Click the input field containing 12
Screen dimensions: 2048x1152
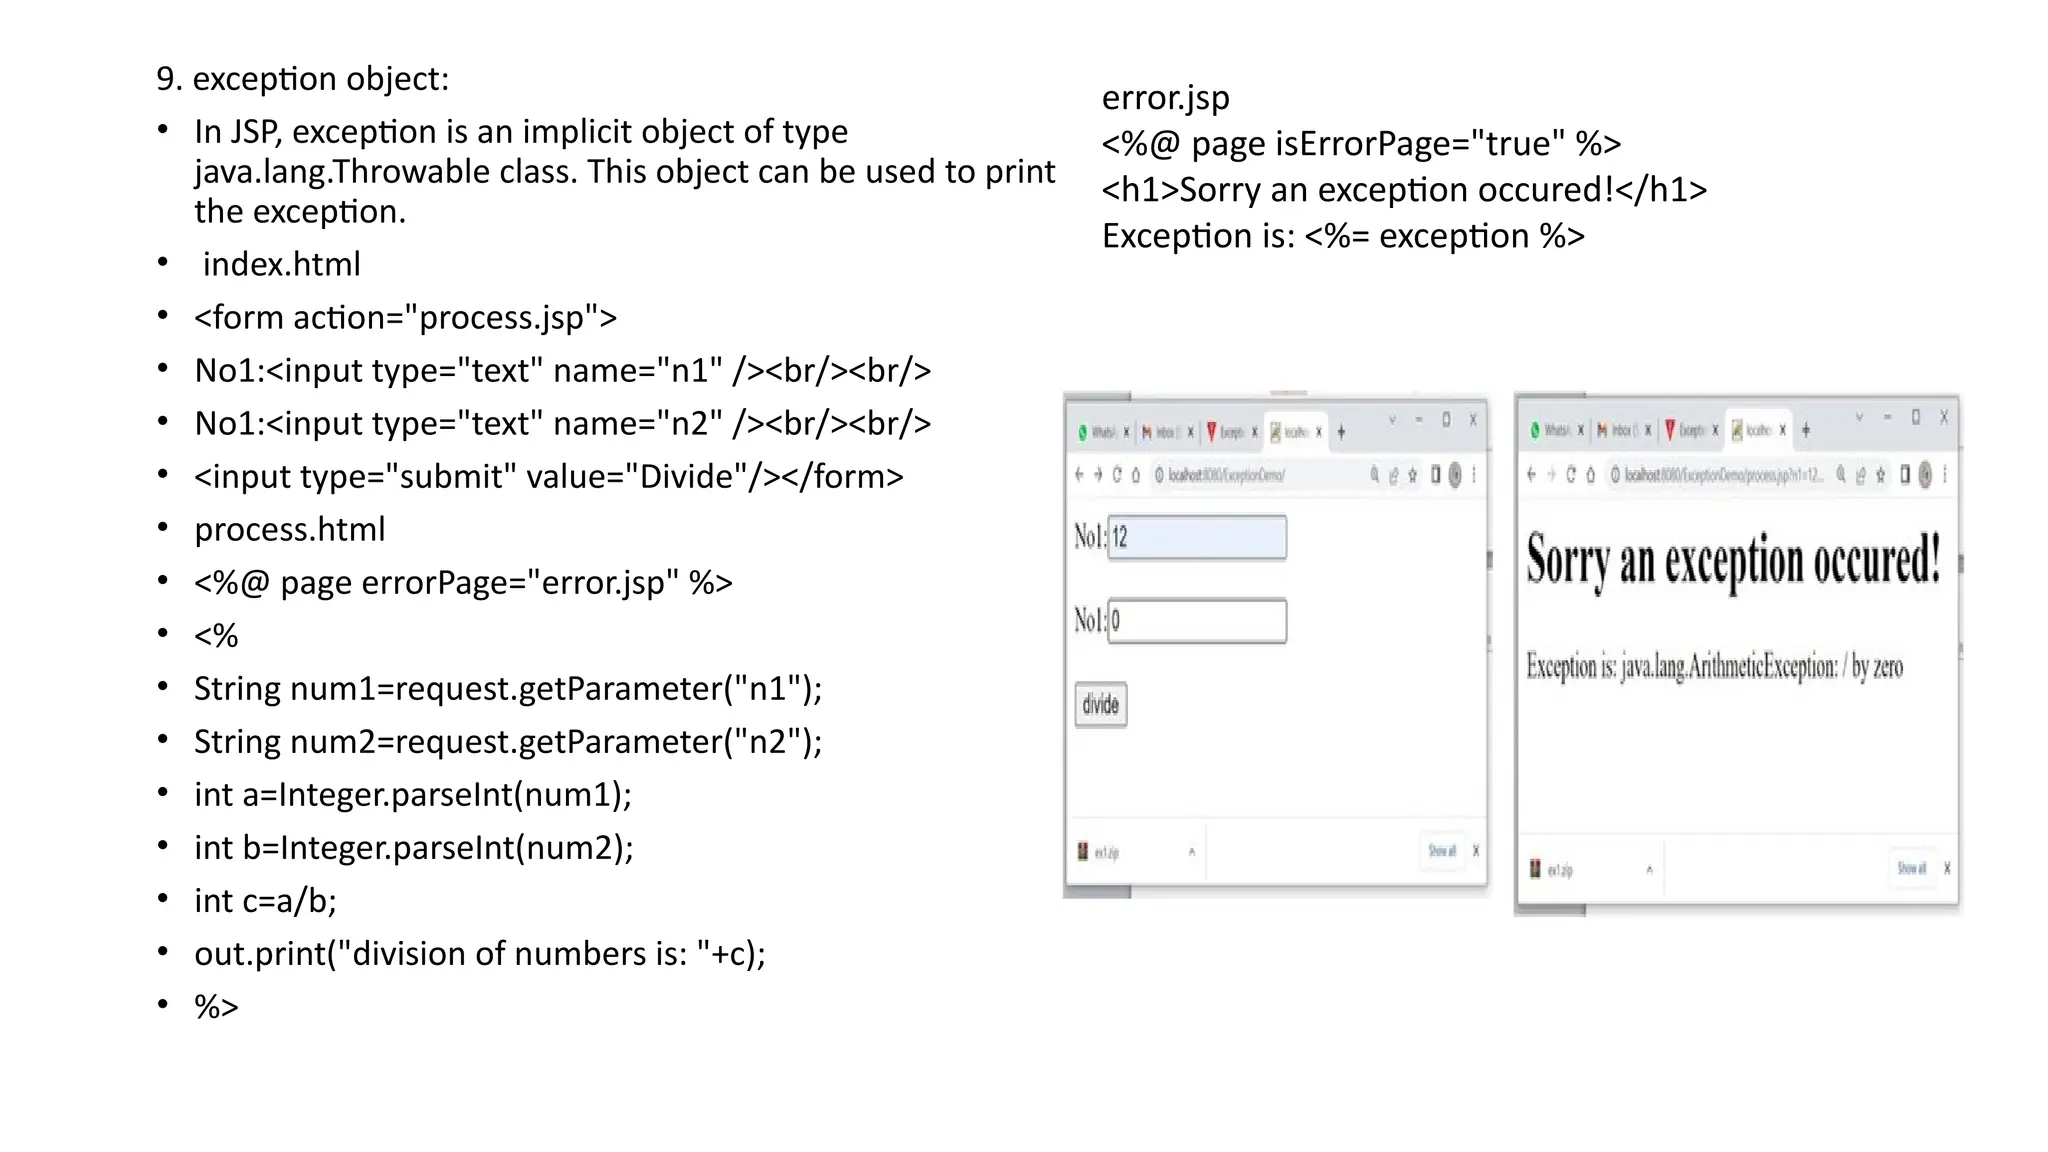(x=1197, y=538)
